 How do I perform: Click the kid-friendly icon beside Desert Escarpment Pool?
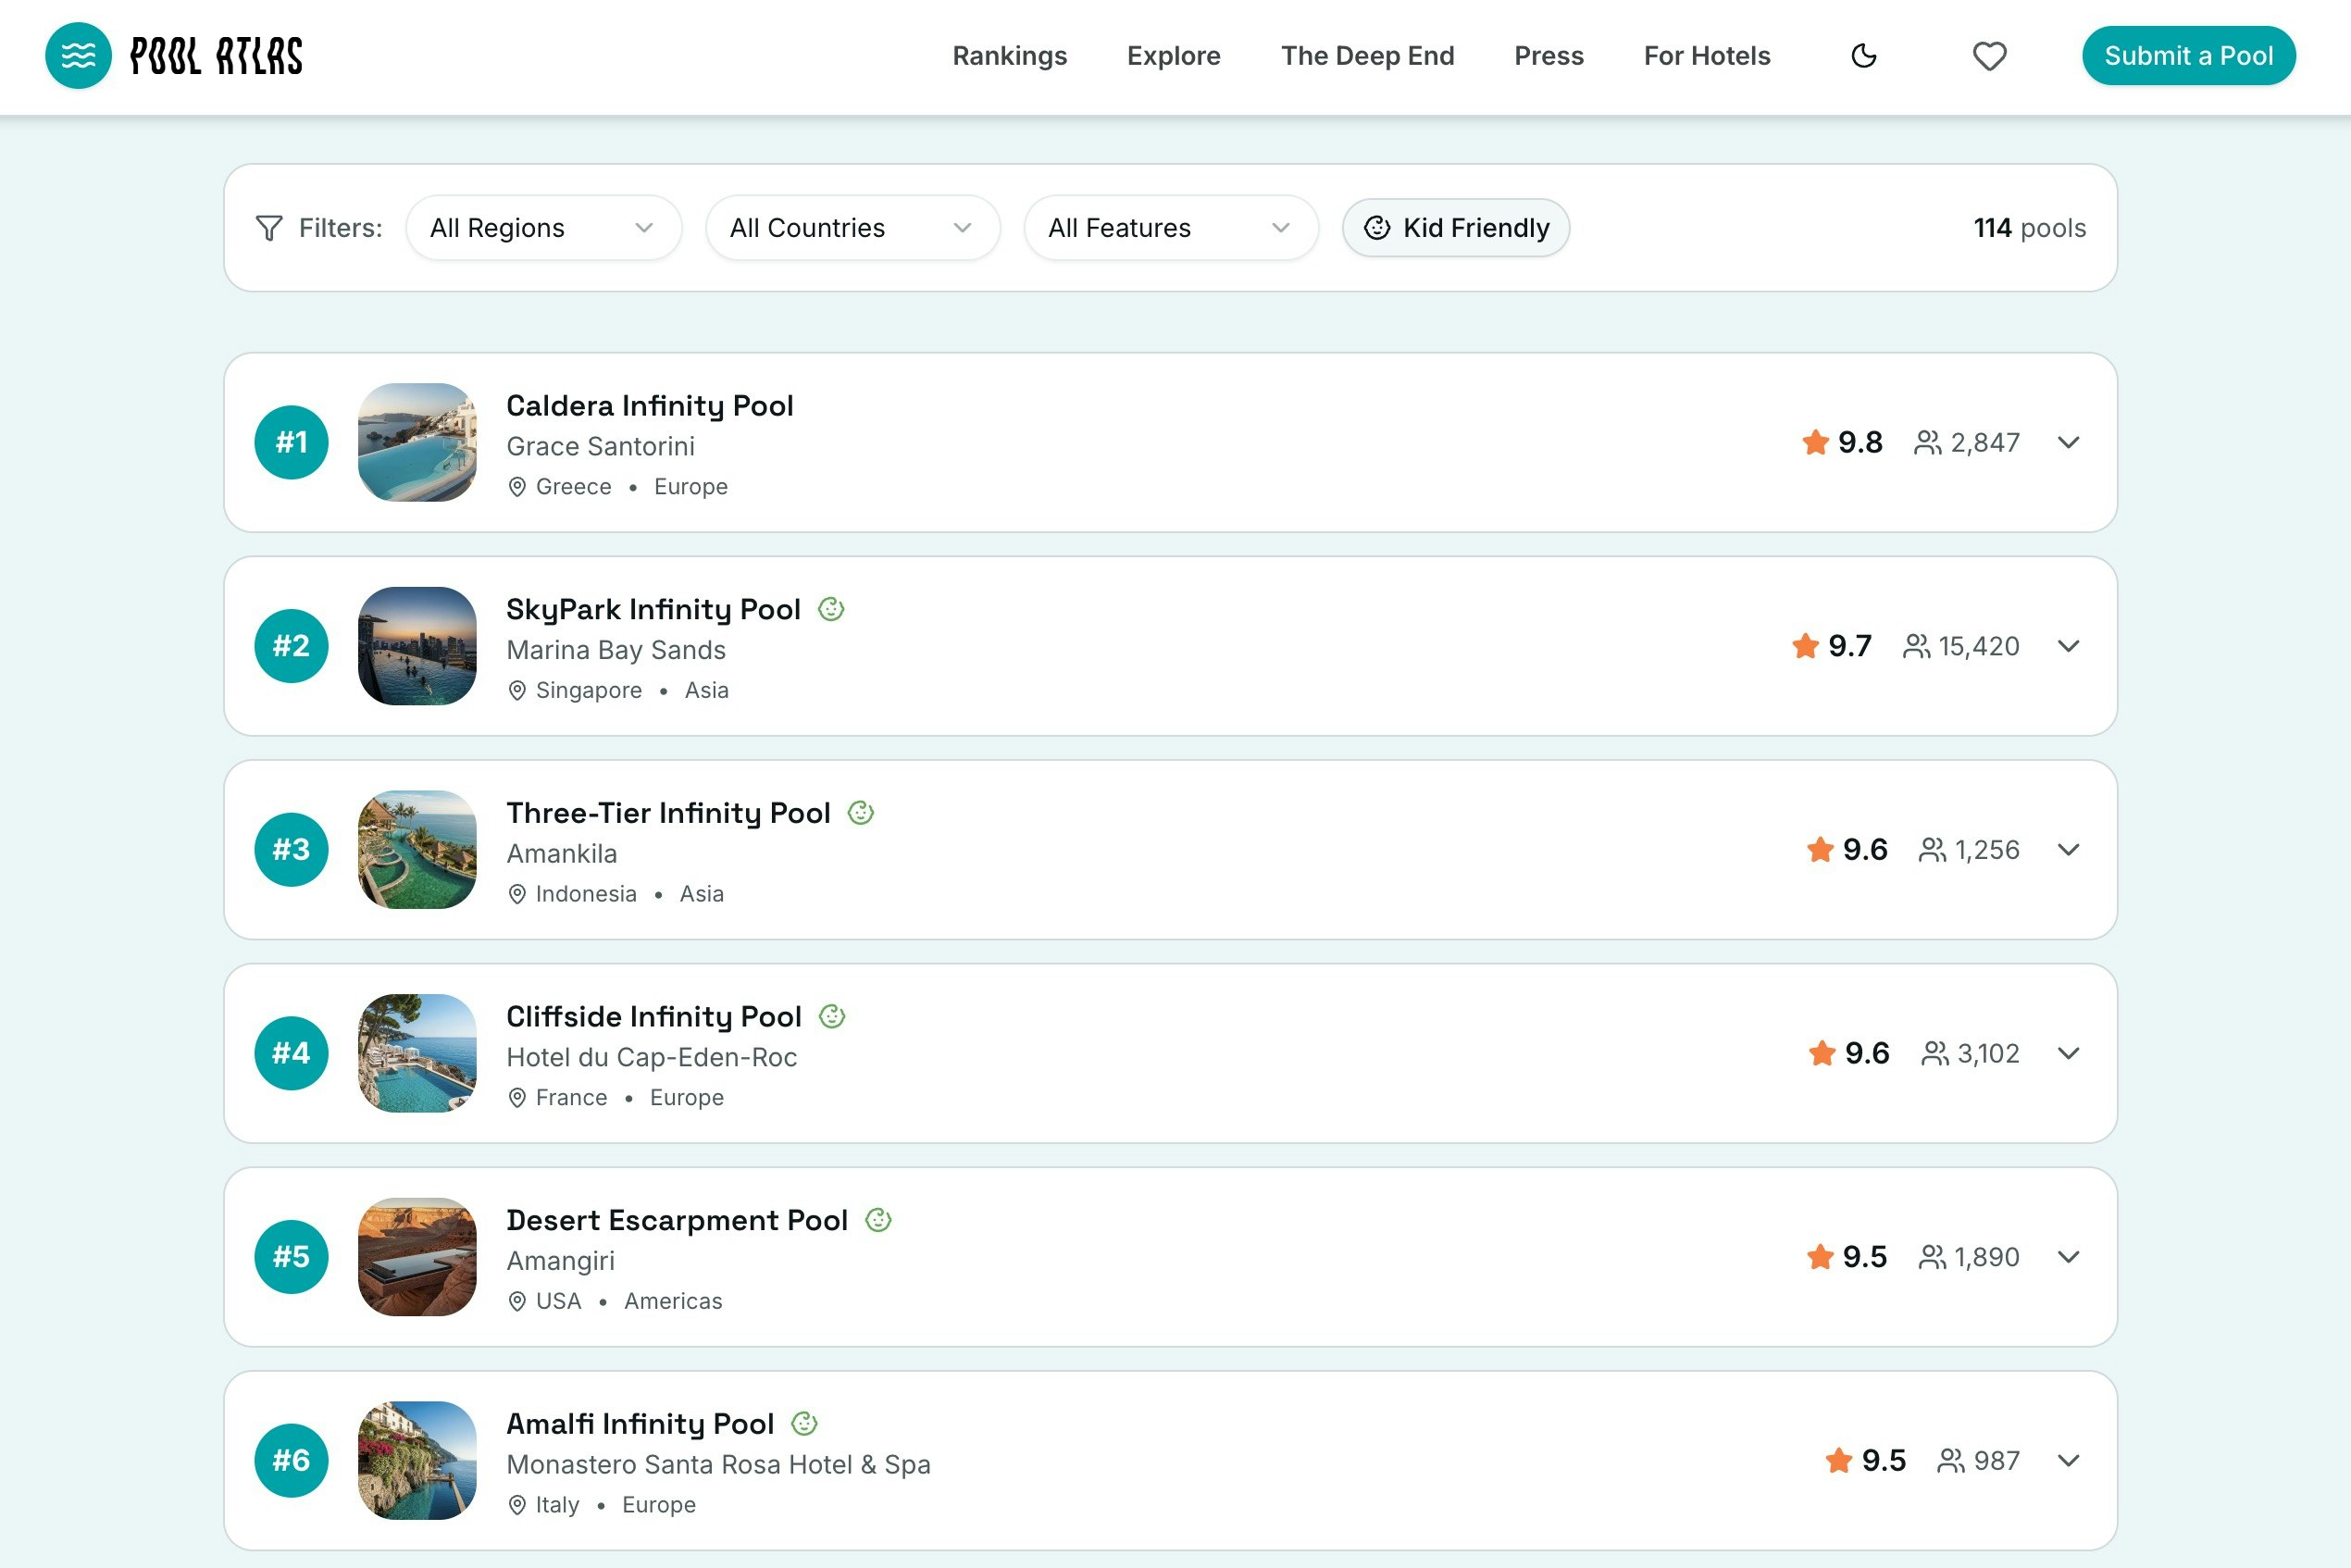click(878, 1220)
